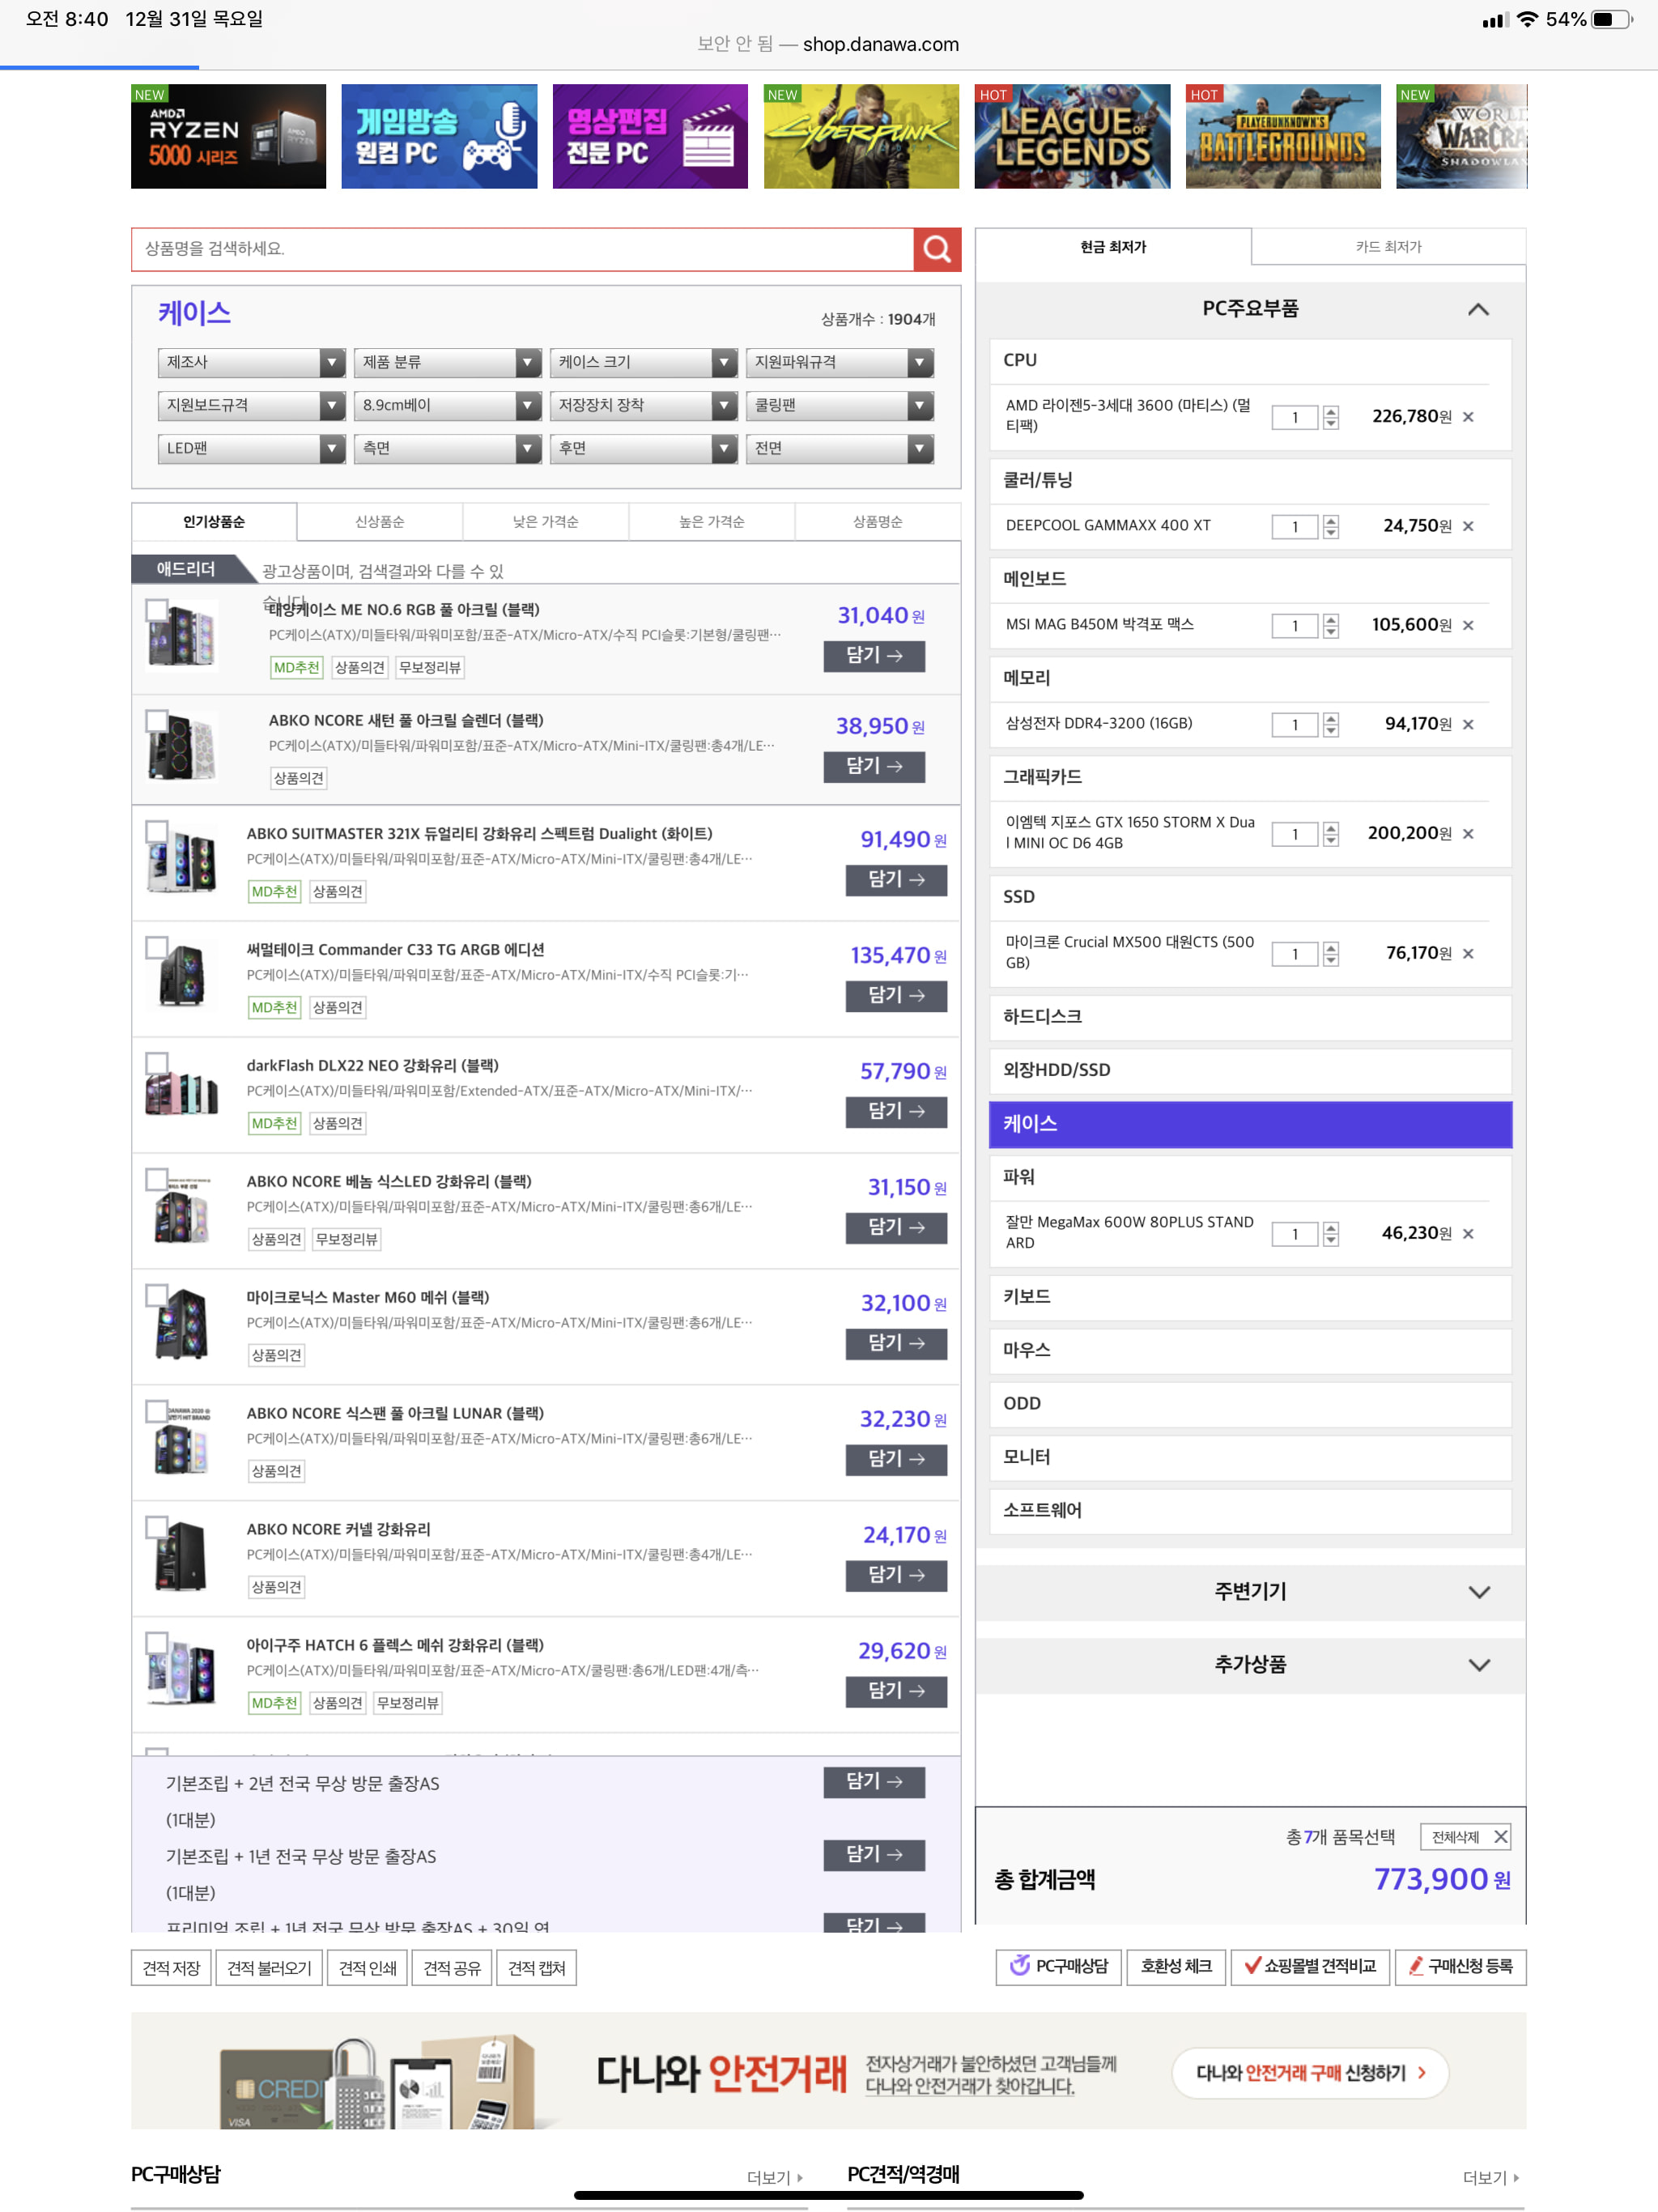Open the 쿨링팬 filter dropdown
Image resolution: width=1658 pixels, height=2212 pixels.
click(x=839, y=405)
